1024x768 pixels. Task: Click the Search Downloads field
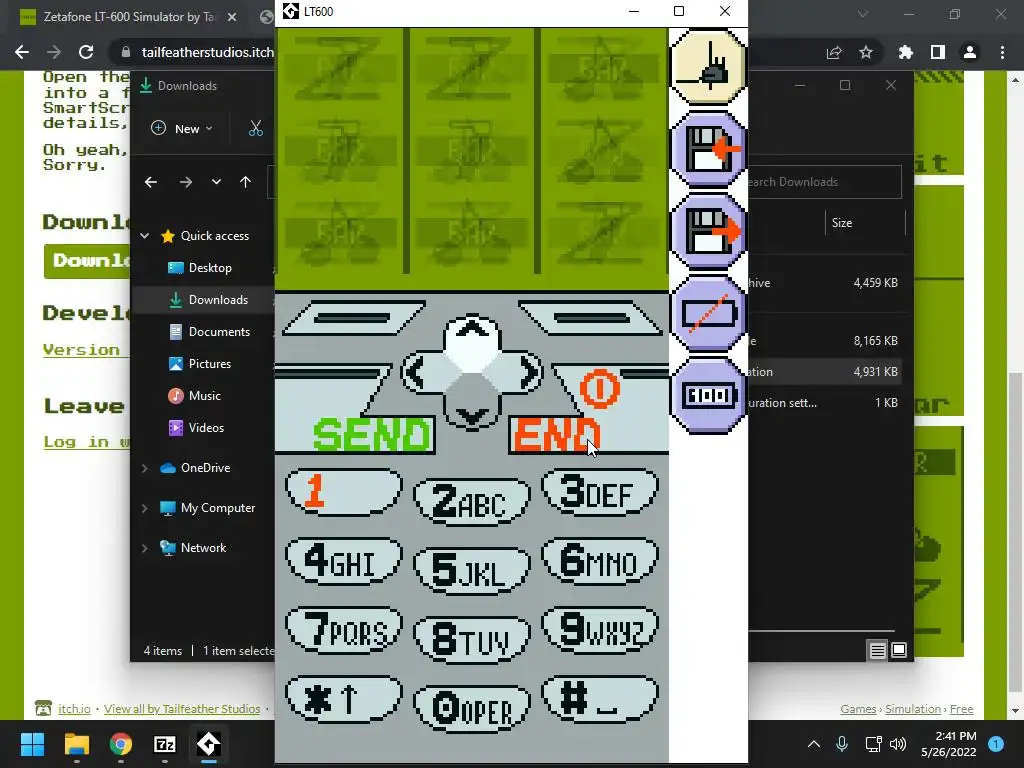824,182
